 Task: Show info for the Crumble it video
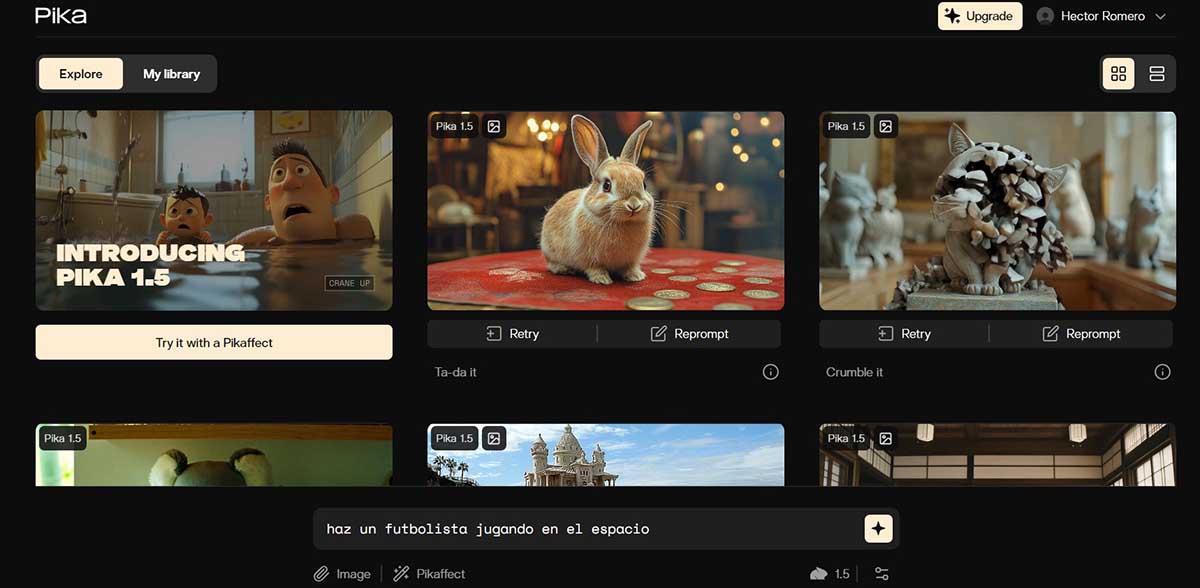tap(1162, 372)
